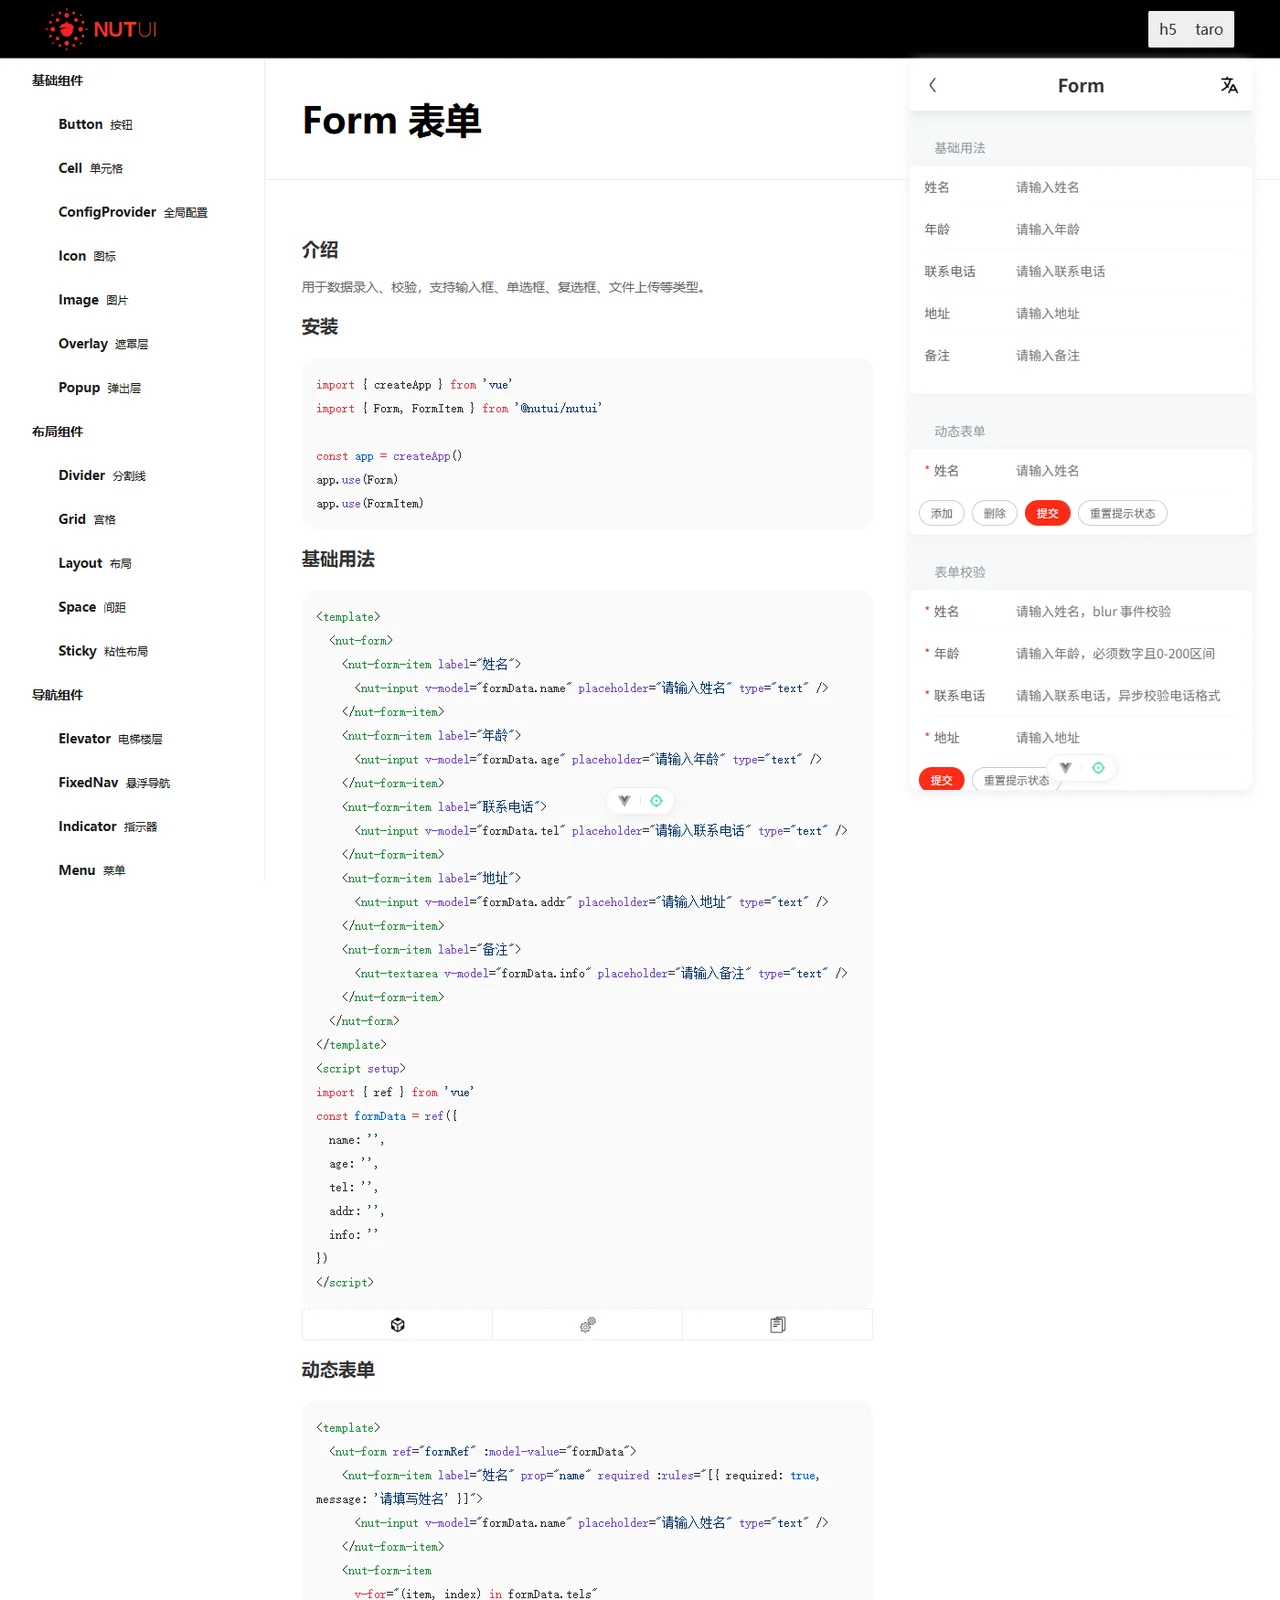Go to Layout 布局 in the sidebar
The width and height of the screenshot is (1280, 1600).
(95, 564)
